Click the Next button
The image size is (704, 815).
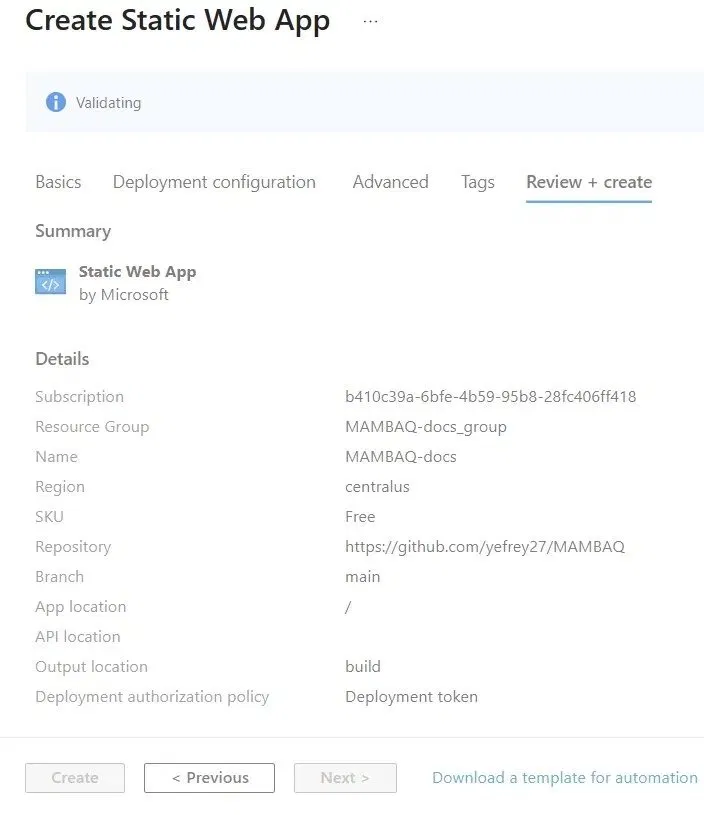click(345, 778)
